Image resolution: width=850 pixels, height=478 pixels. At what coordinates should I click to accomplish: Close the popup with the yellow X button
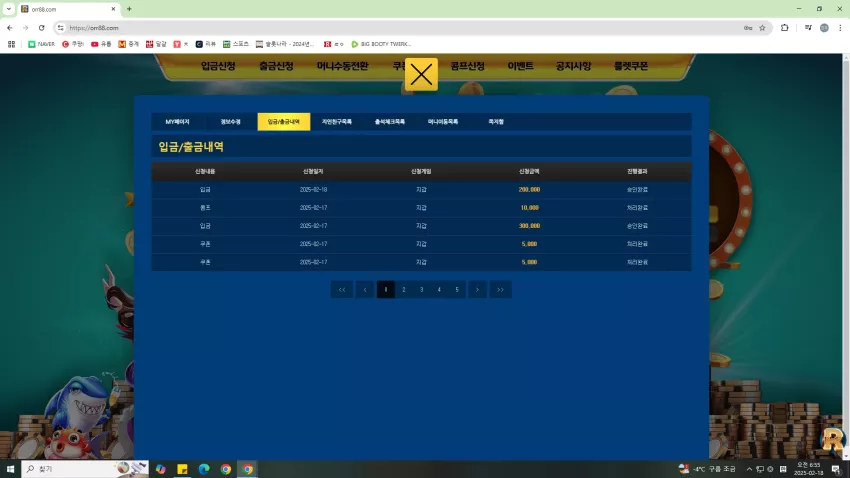(421, 74)
